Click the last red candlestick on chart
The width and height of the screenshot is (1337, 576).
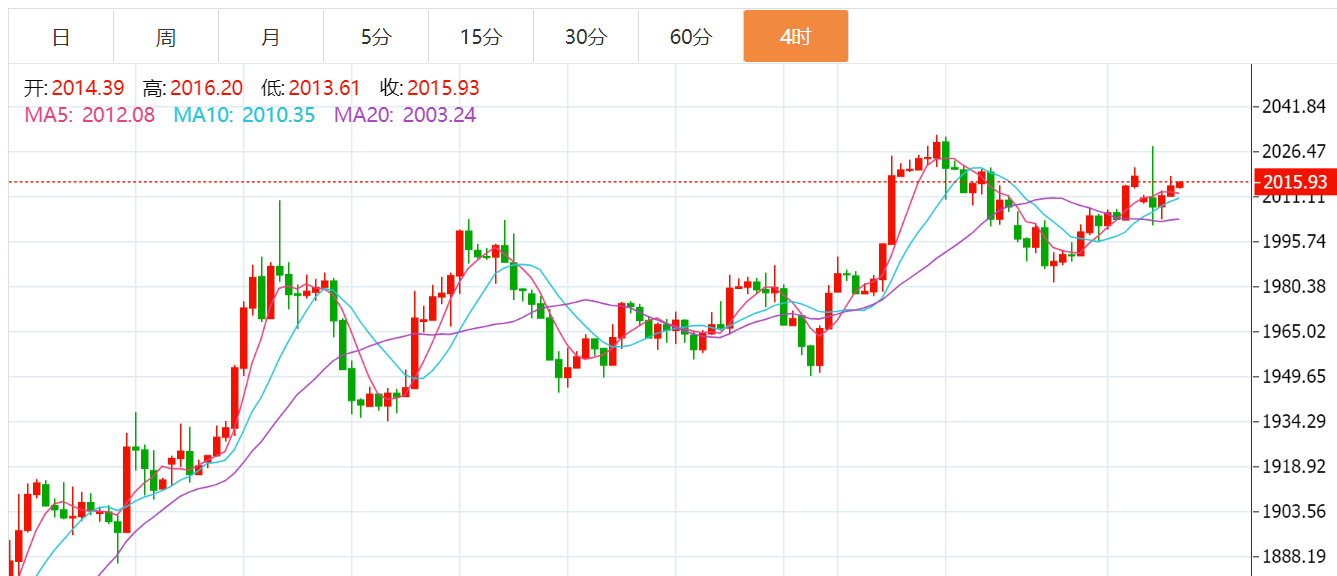1180,184
